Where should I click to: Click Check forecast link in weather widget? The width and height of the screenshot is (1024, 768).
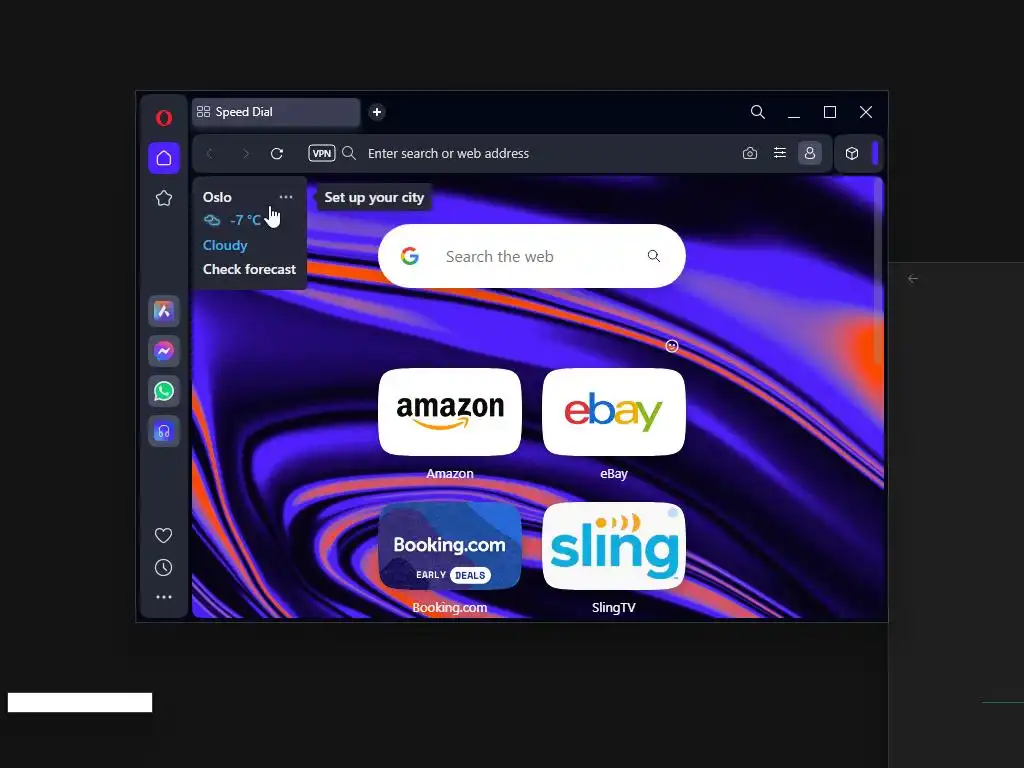click(249, 269)
